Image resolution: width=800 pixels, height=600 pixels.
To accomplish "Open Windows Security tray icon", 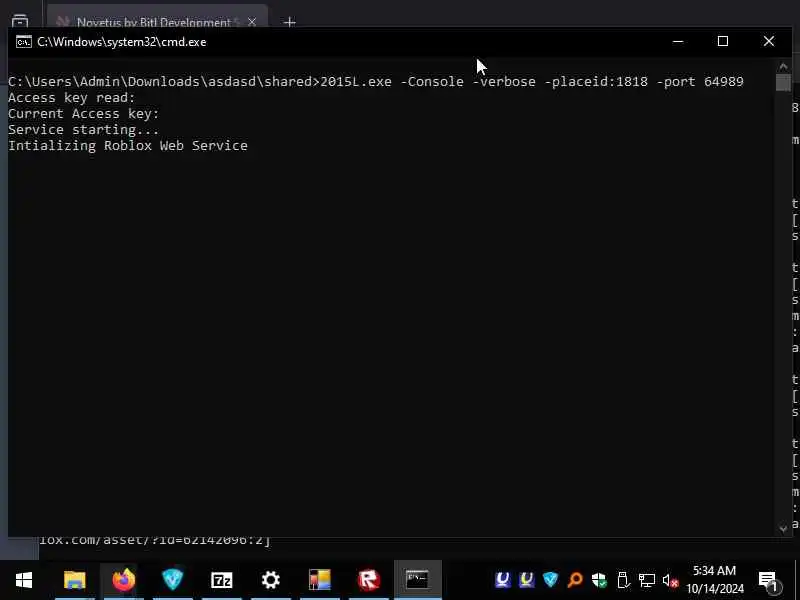I will coord(599,580).
